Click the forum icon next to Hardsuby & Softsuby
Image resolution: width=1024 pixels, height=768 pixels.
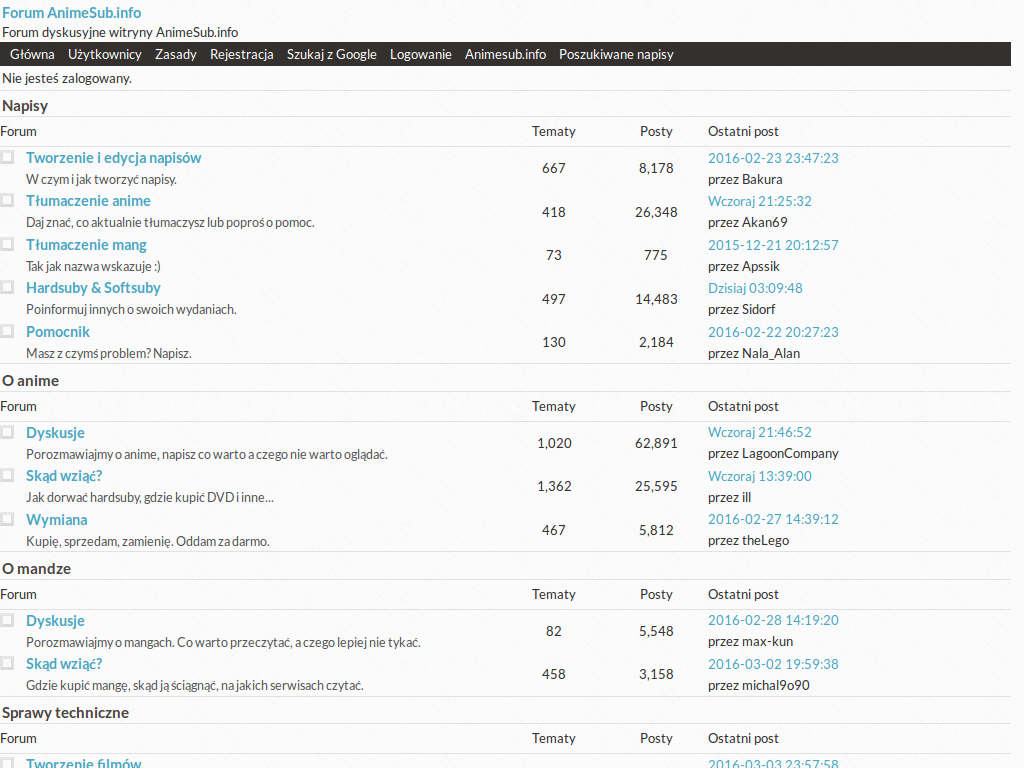pos(7,287)
